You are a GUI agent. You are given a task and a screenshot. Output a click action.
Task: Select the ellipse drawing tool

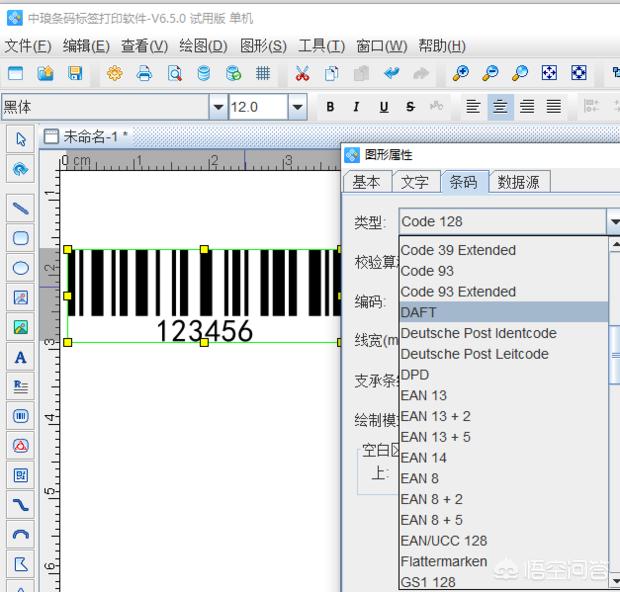(21, 268)
